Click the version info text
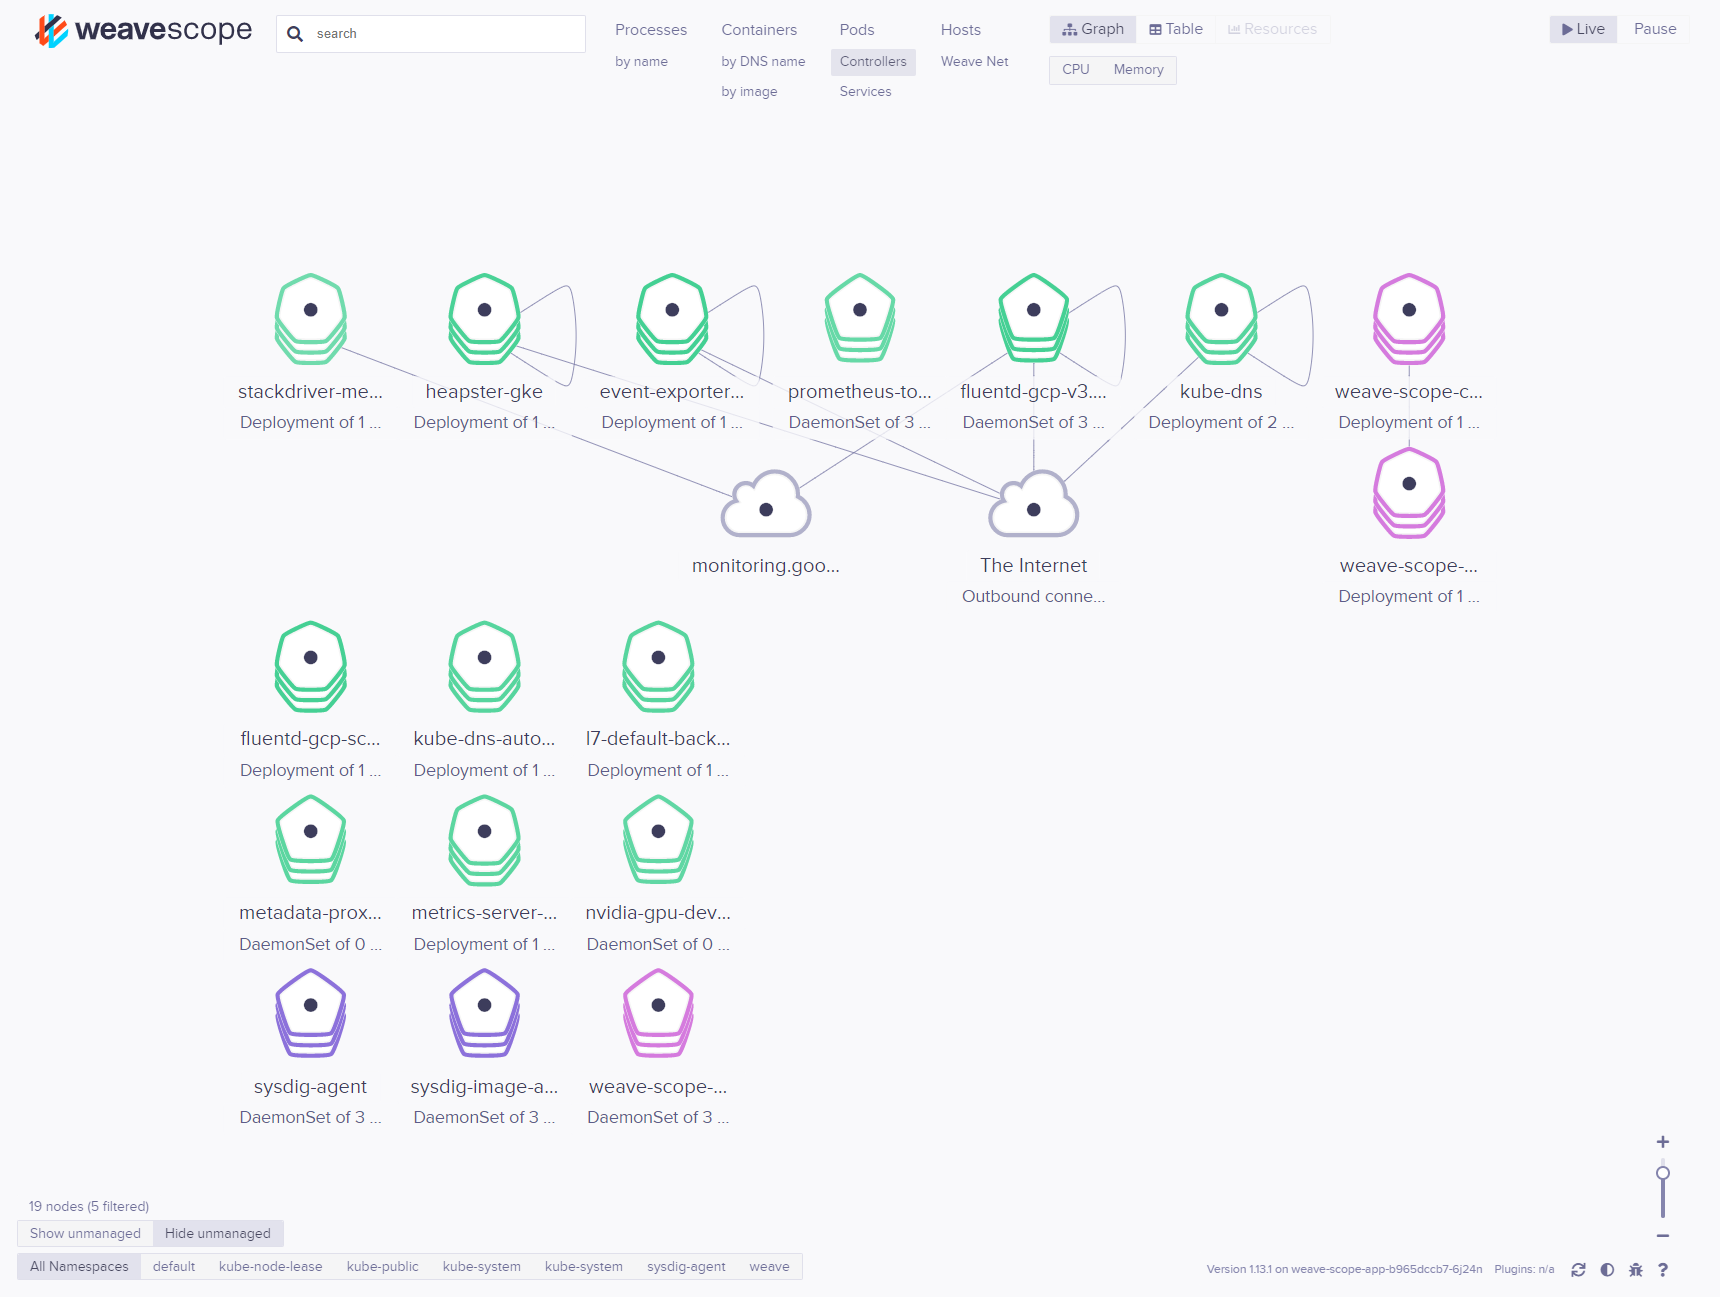 [1344, 1269]
